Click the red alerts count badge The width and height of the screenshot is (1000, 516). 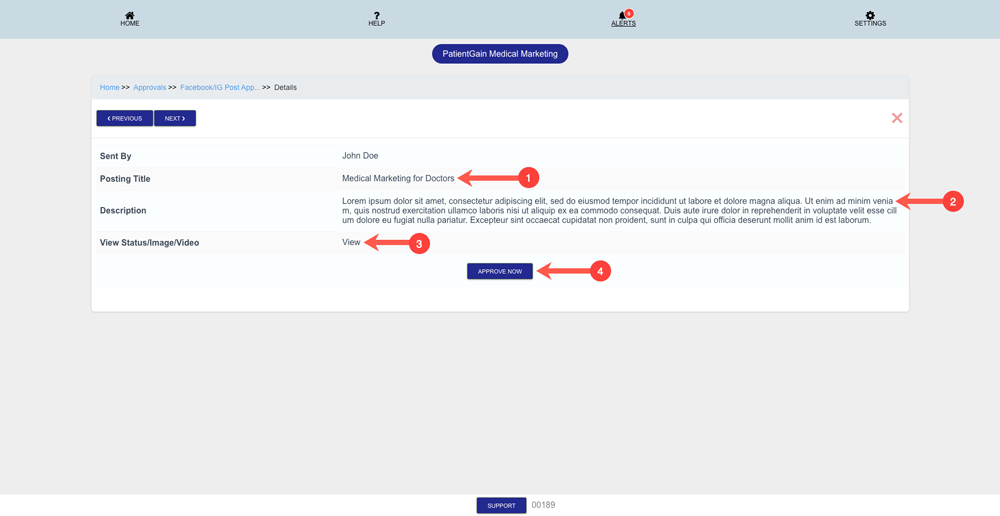point(629,13)
